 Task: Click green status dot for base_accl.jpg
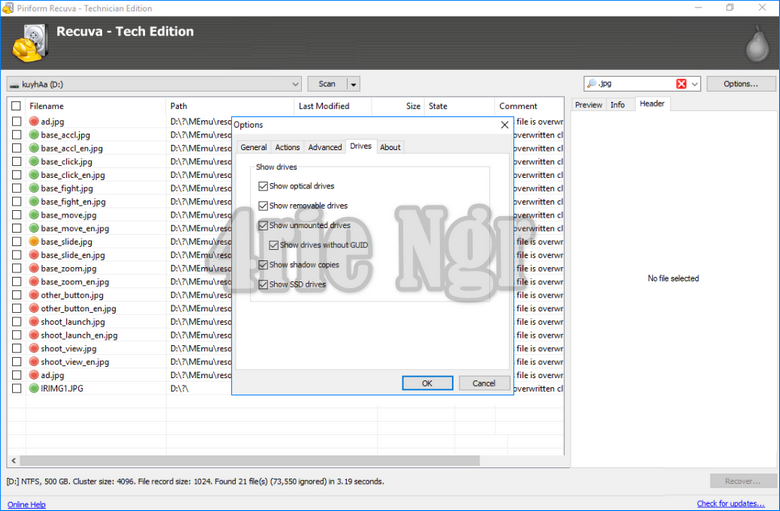click(34, 134)
